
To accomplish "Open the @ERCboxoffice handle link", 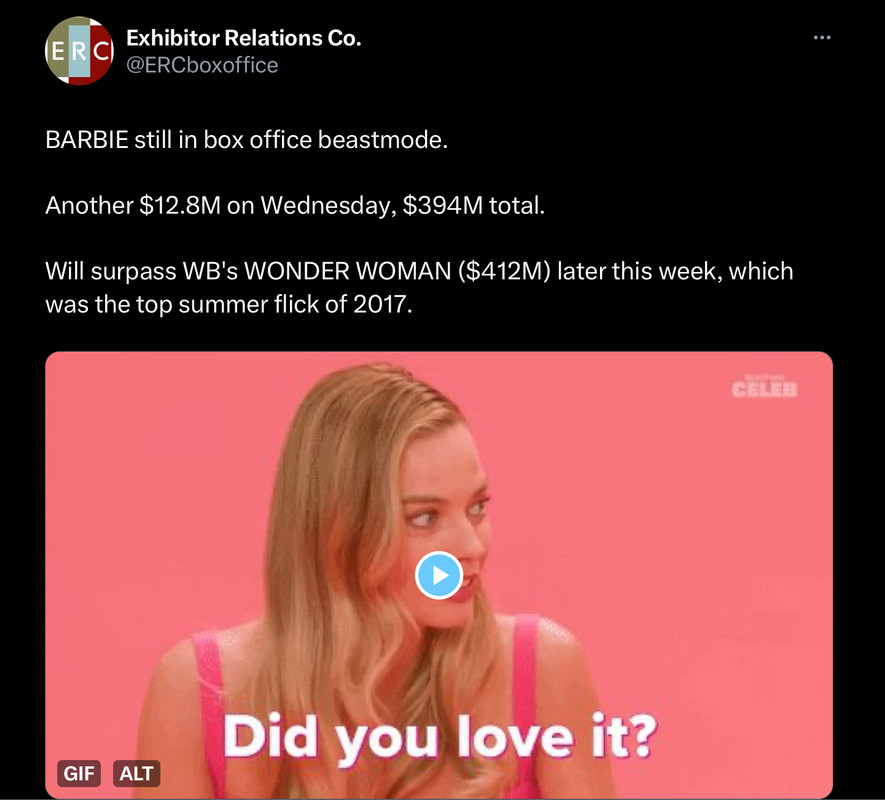I will click(202, 65).
